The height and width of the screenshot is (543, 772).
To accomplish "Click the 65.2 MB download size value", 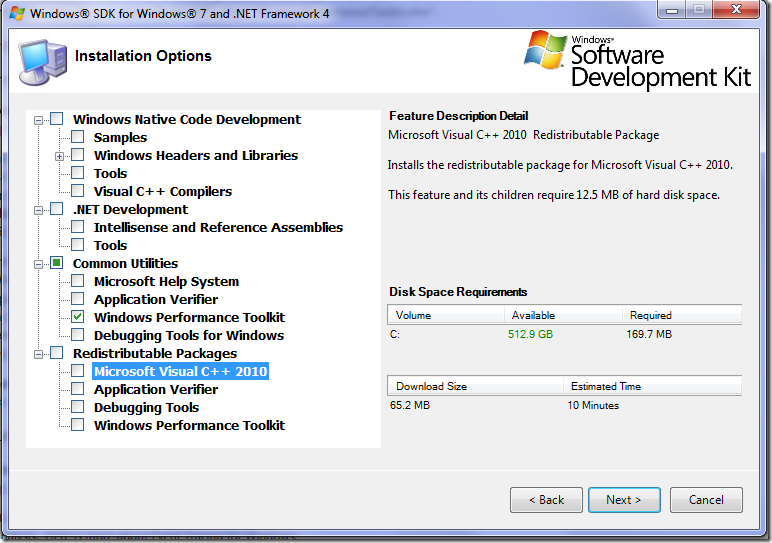I will [x=410, y=405].
